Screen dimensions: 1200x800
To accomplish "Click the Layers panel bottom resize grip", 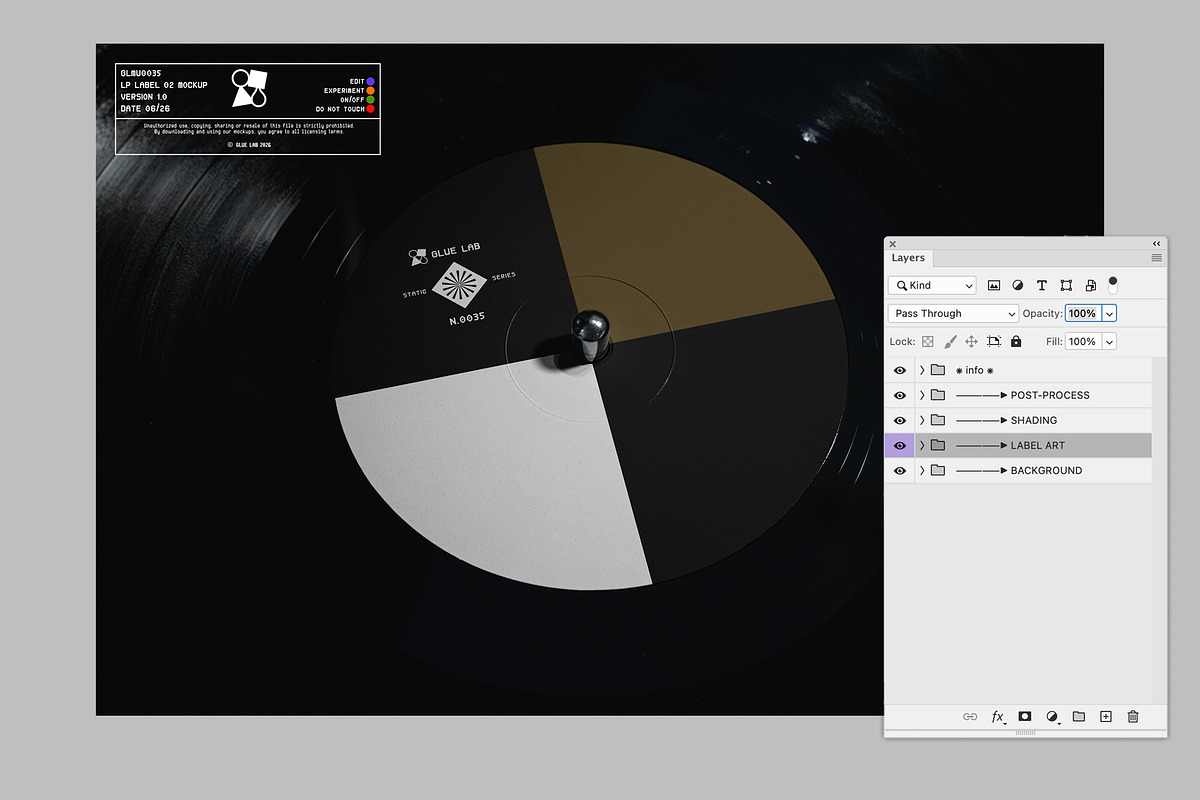I will coord(1025,733).
